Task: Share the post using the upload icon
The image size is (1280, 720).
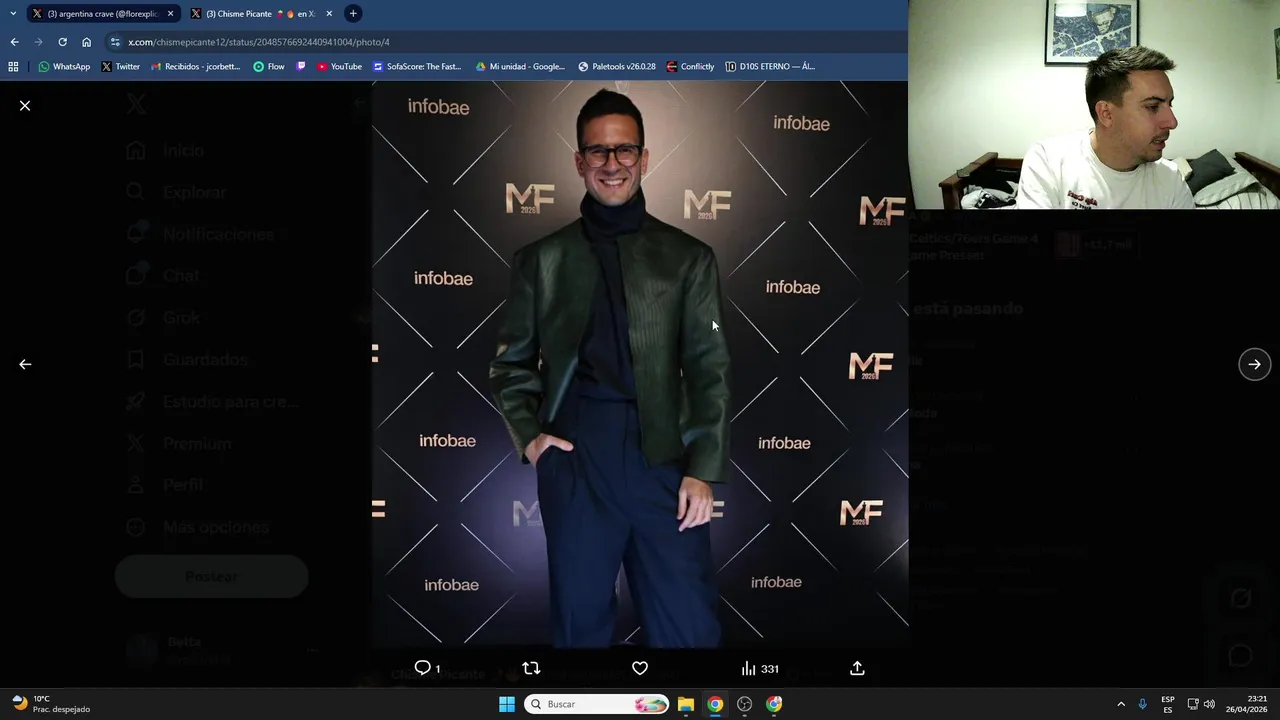Action: (857, 668)
